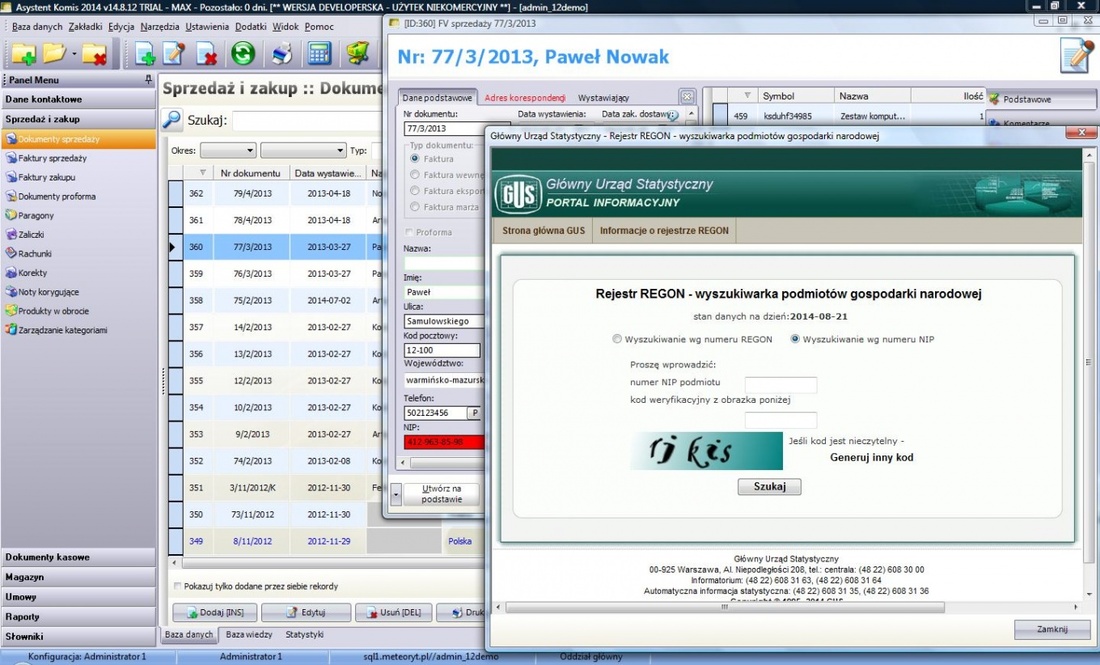Click the invoice edit icon in document window
This screenshot has width=1100, height=665.
click(x=1077, y=56)
